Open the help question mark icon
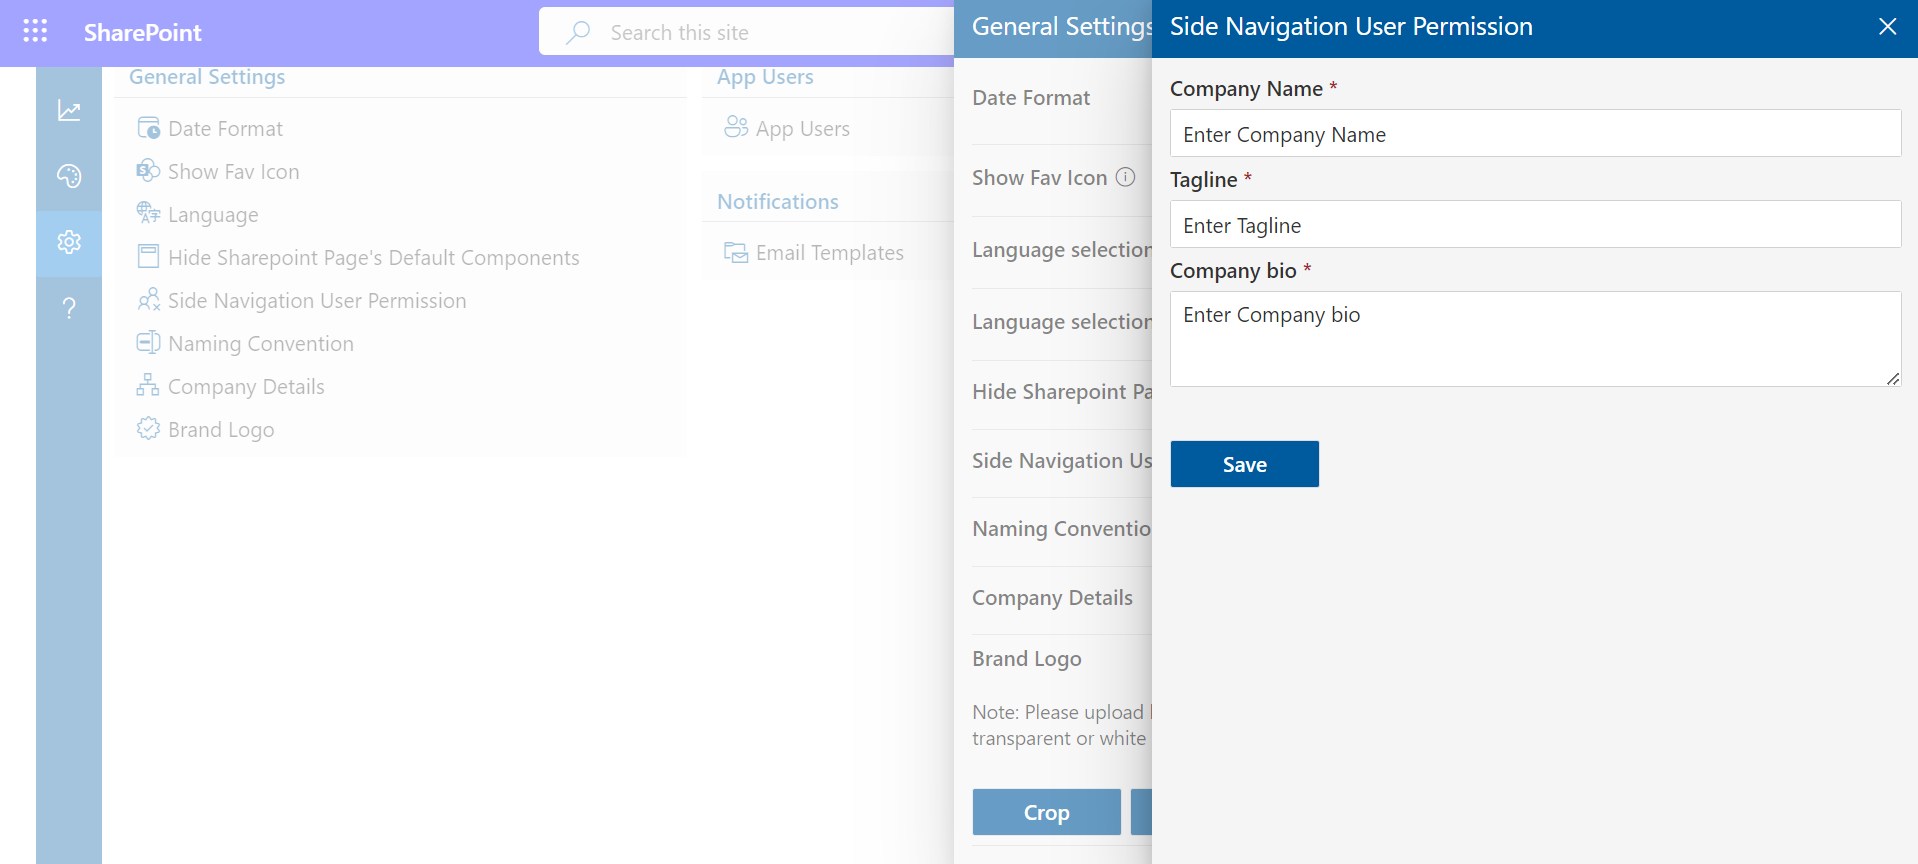The height and width of the screenshot is (864, 1918). [69, 308]
